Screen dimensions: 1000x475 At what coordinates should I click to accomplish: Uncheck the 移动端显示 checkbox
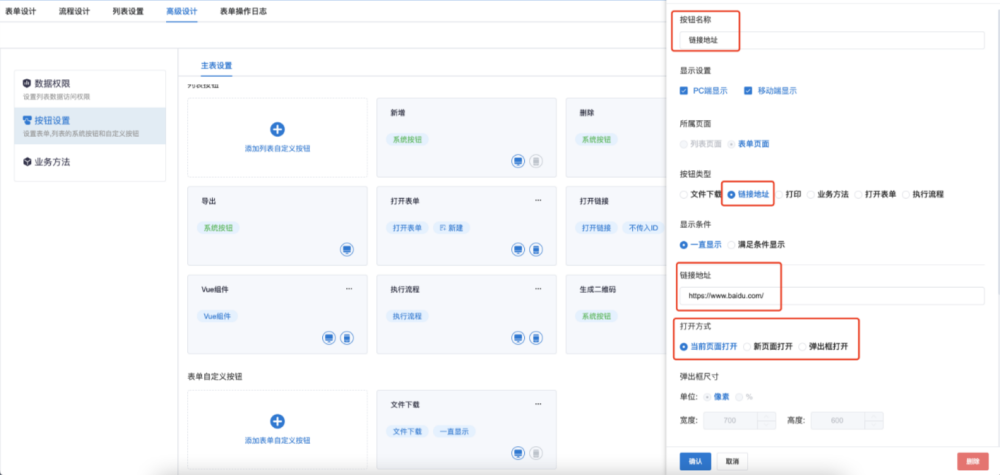pos(748,90)
